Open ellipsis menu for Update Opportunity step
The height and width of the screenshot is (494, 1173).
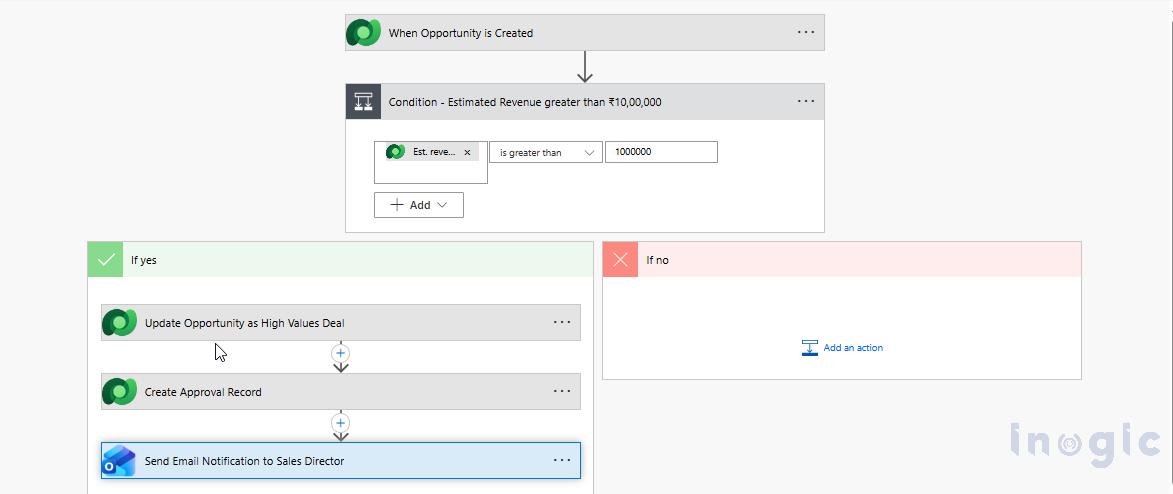pyautogui.click(x=562, y=323)
